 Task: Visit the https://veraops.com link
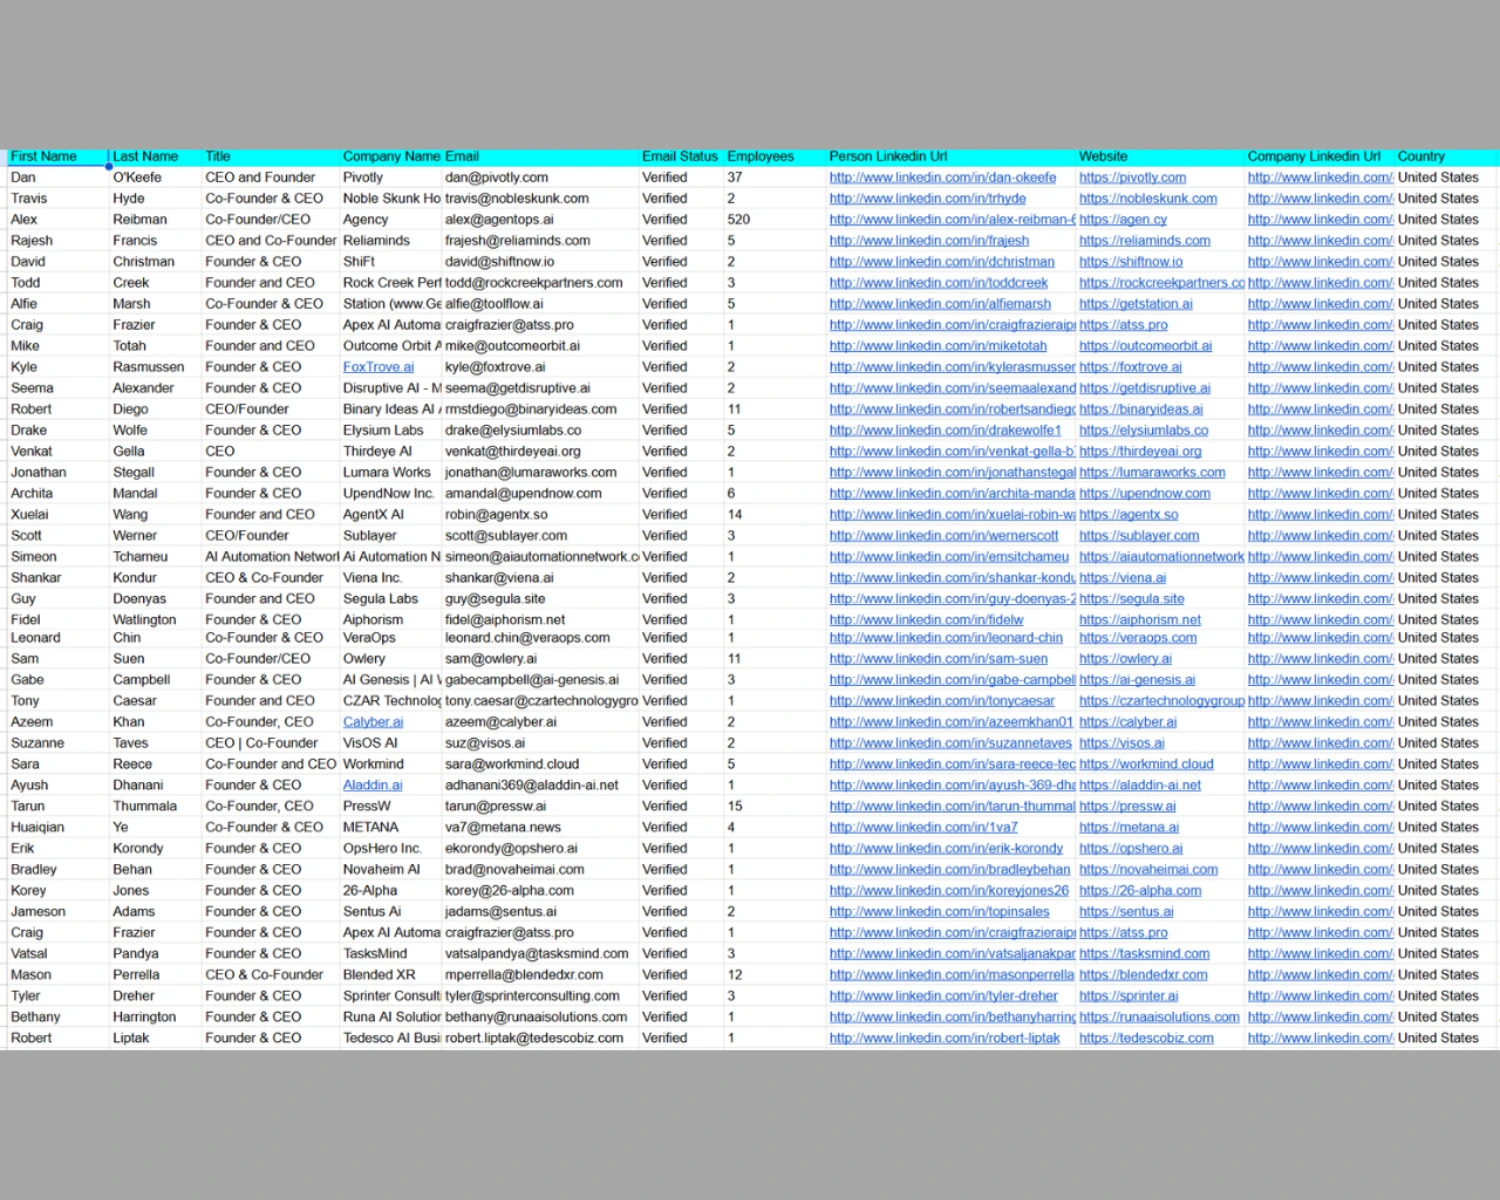click(1138, 638)
